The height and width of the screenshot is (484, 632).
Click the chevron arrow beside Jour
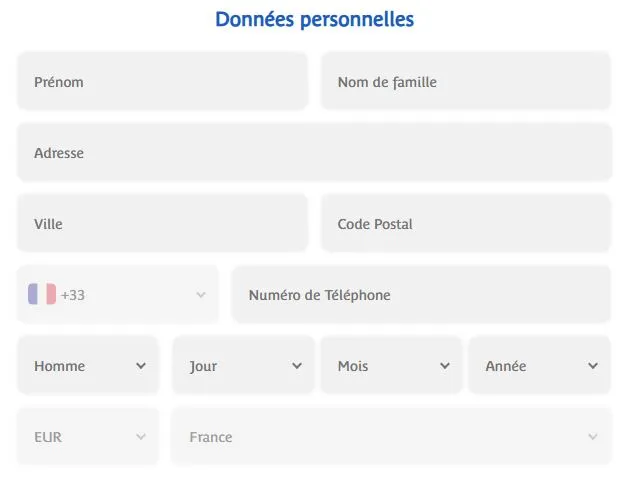tap(297, 366)
